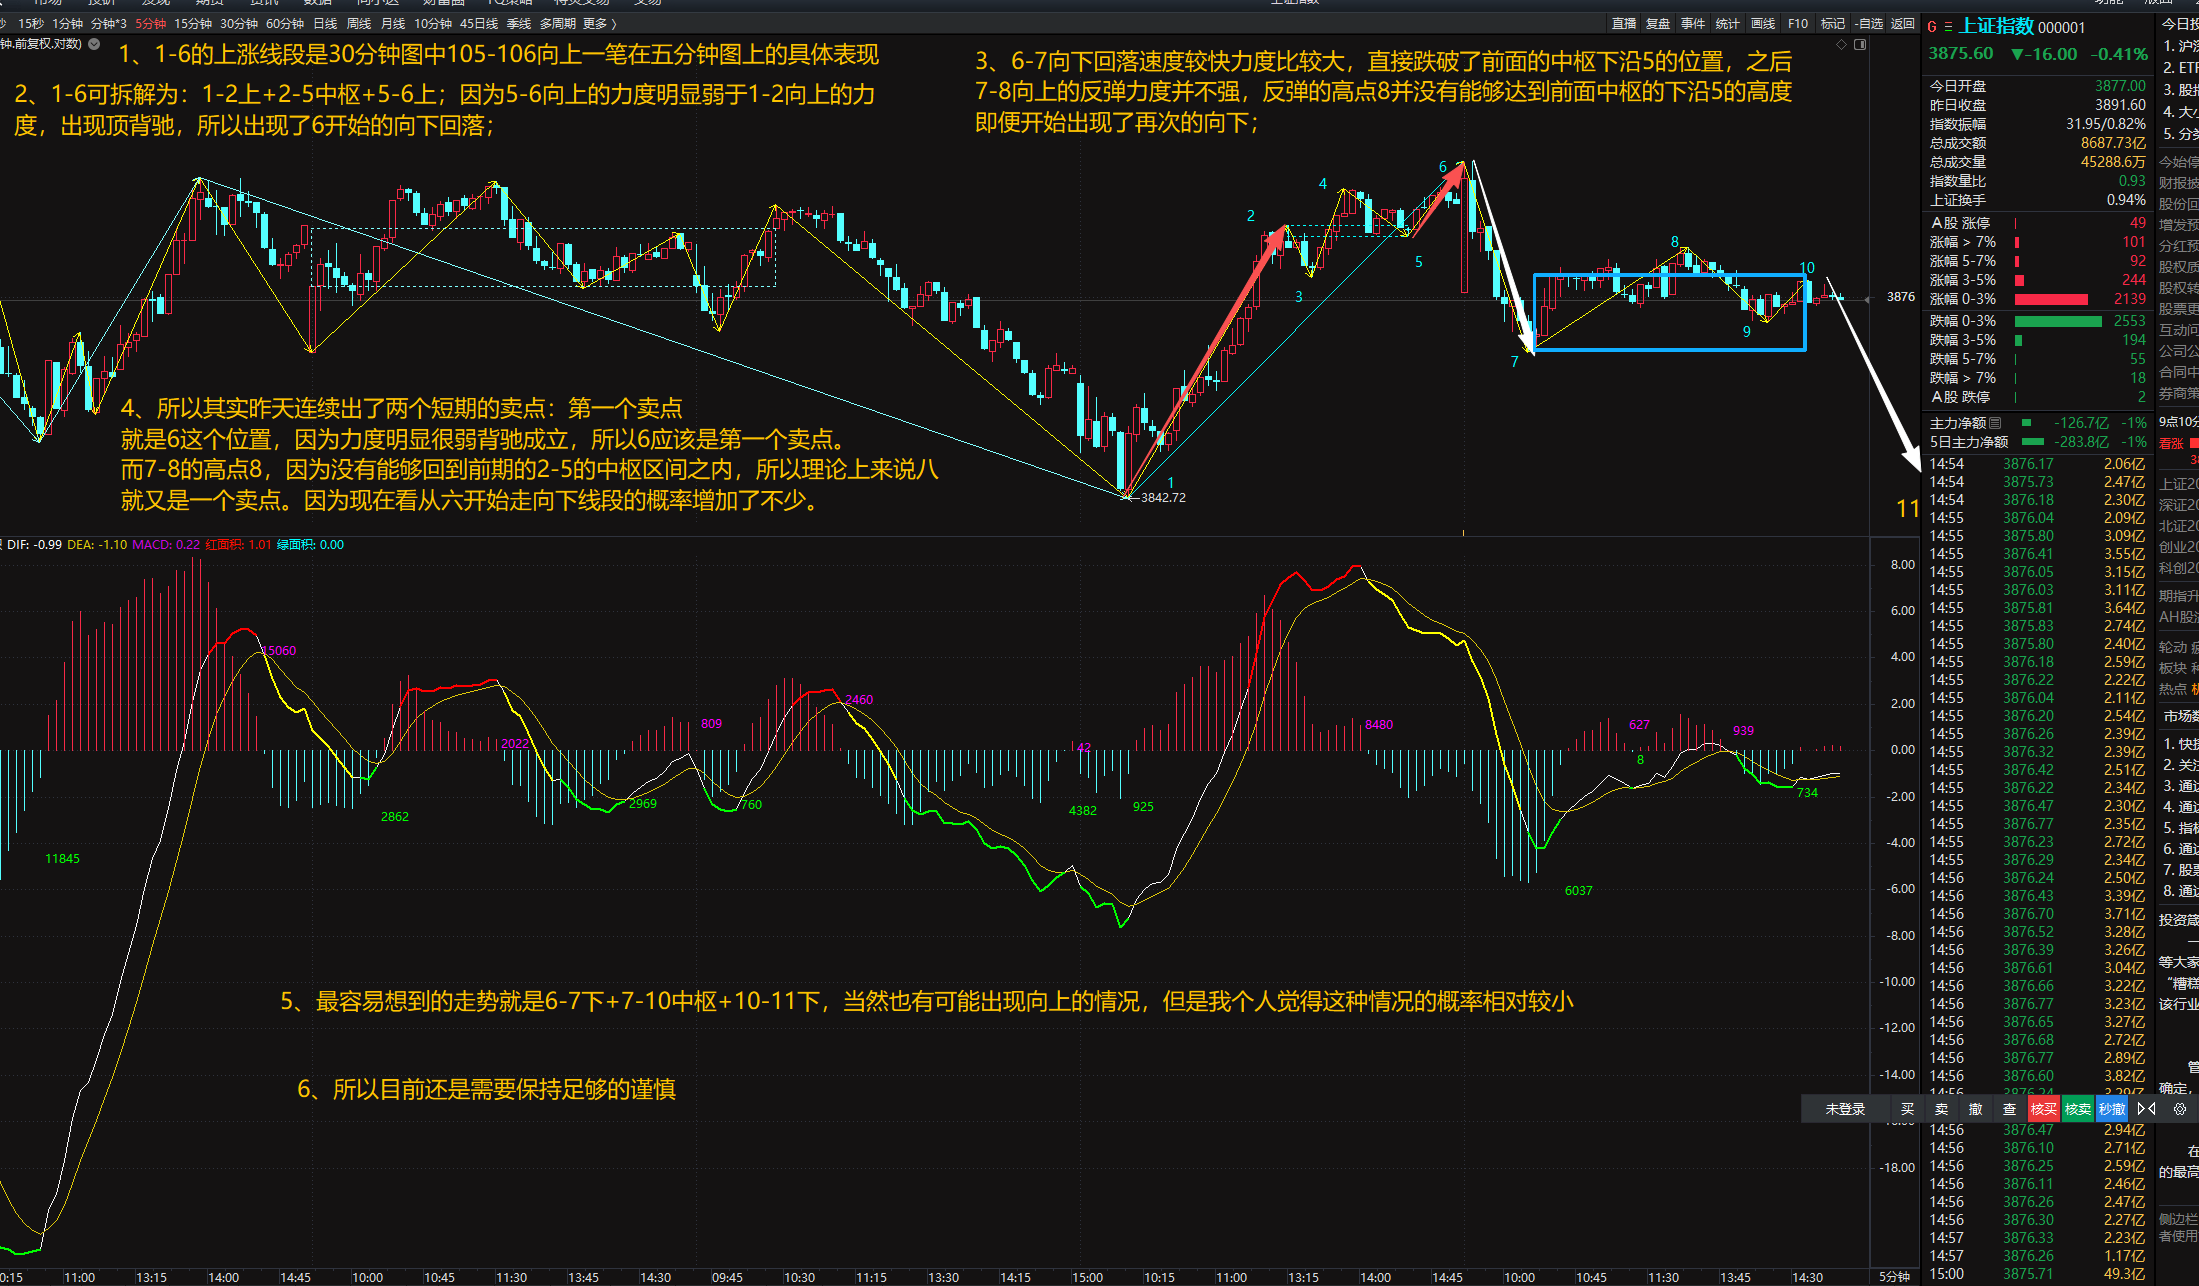Viewport: 2199px width, 1286px height.
Task: Click the 涨幅 0-3% distribution row
Action: [x=2037, y=299]
